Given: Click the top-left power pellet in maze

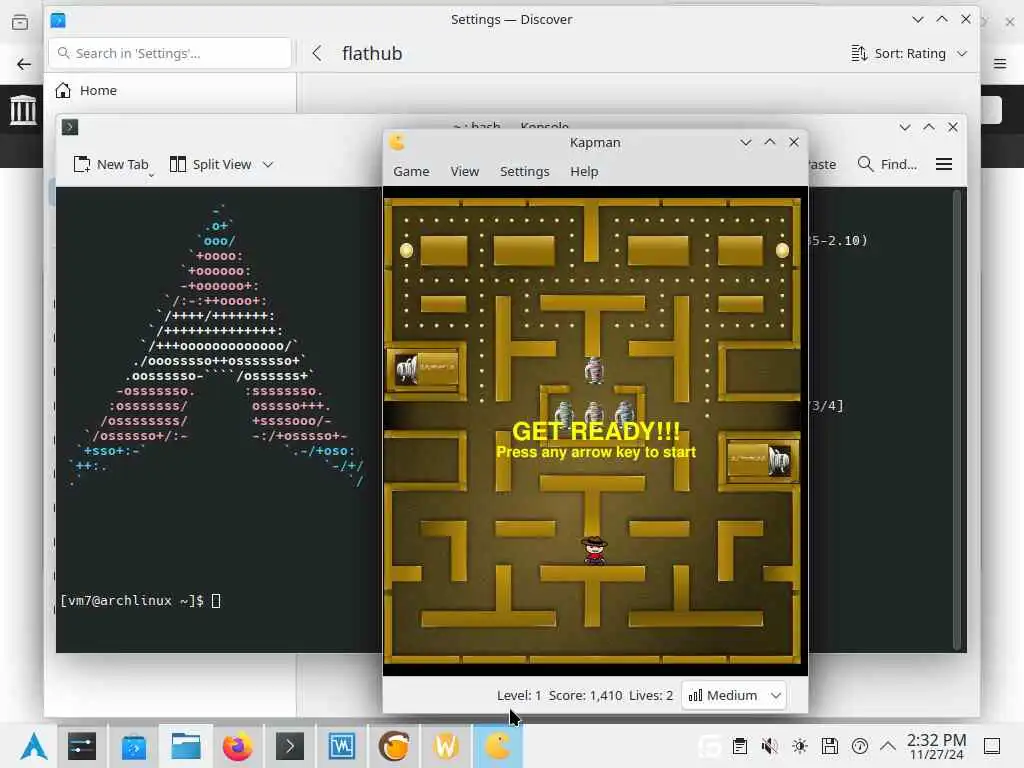Looking at the screenshot, I should point(406,250).
